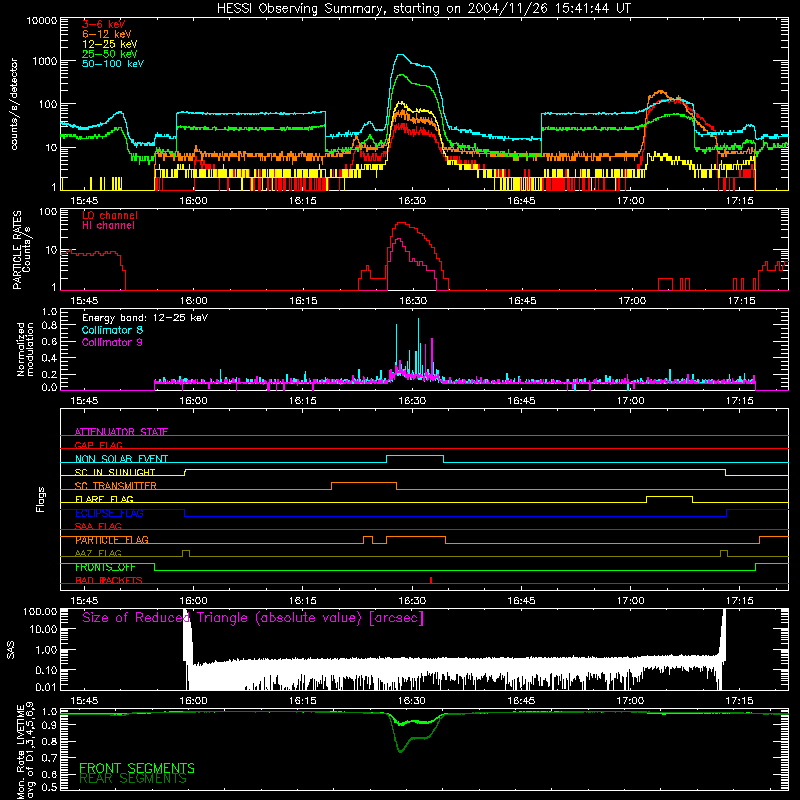Select the ECLIPSE FLAG label
Viewport: 800px width, 800px height.
click(109, 513)
